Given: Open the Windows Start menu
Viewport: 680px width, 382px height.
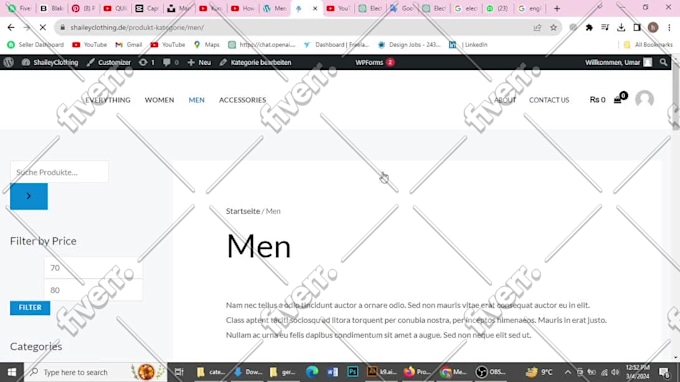Looking at the screenshot, I should coord(12,372).
